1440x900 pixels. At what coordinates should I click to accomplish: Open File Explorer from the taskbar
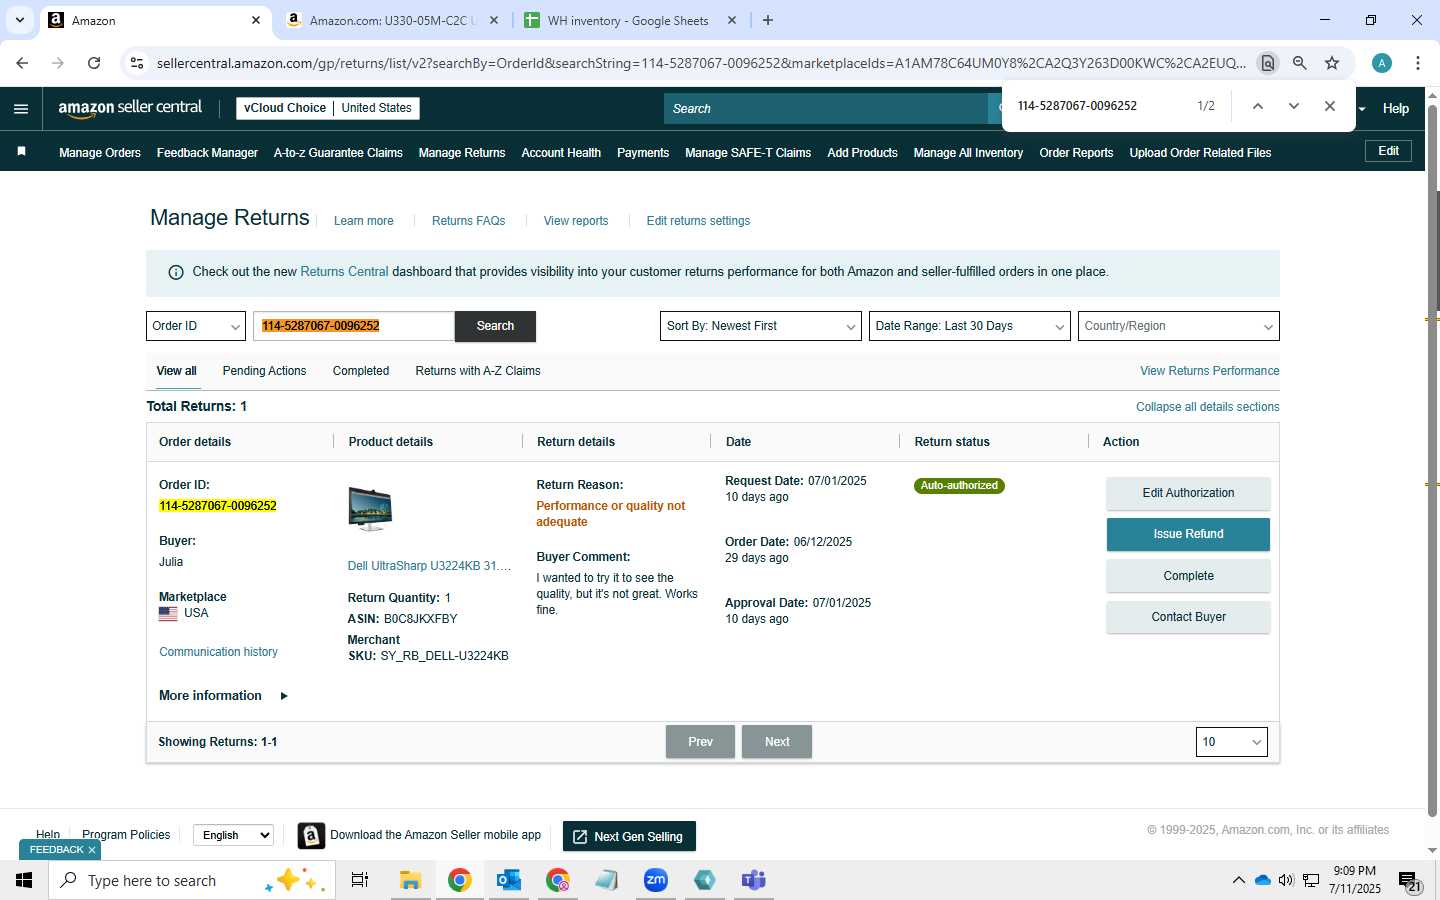tap(410, 880)
